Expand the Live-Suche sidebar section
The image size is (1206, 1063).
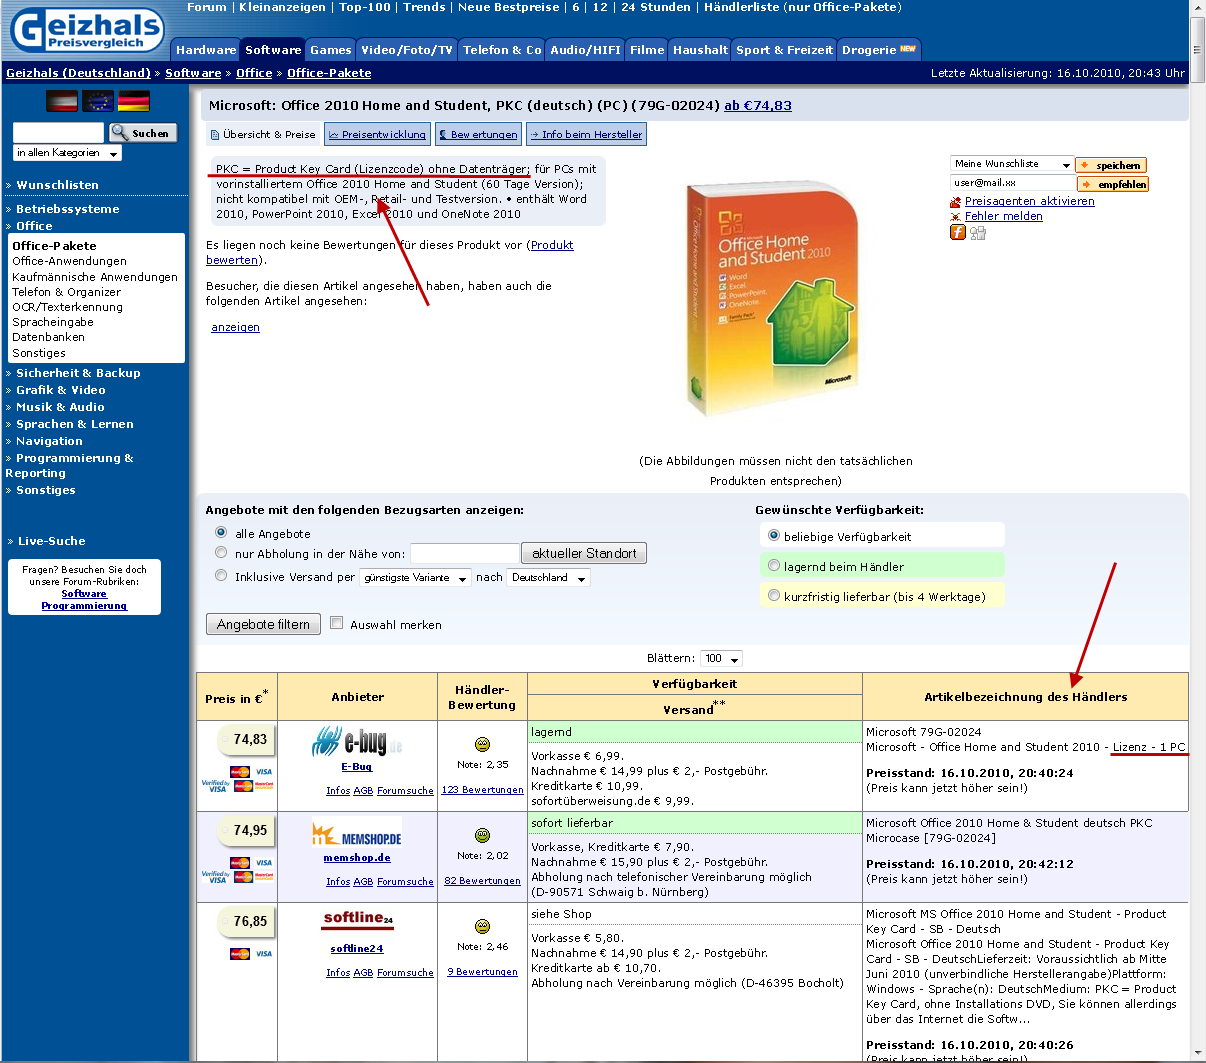coord(51,541)
